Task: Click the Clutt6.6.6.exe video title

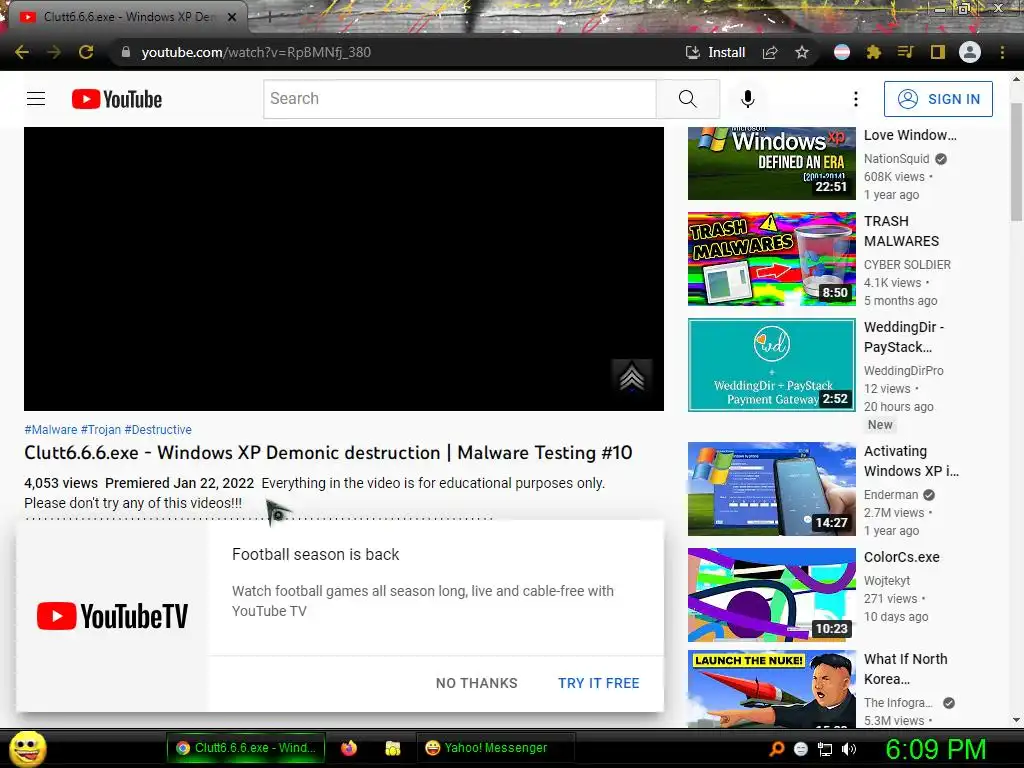Action: [x=328, y=453]
